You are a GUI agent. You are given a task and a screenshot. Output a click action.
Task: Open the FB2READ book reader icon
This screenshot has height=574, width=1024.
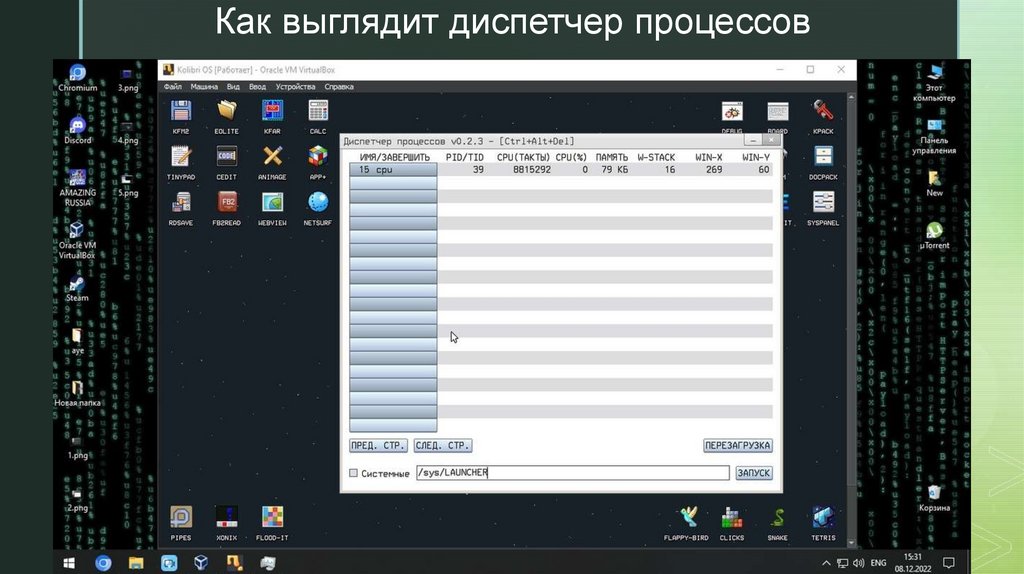point(227,202)
